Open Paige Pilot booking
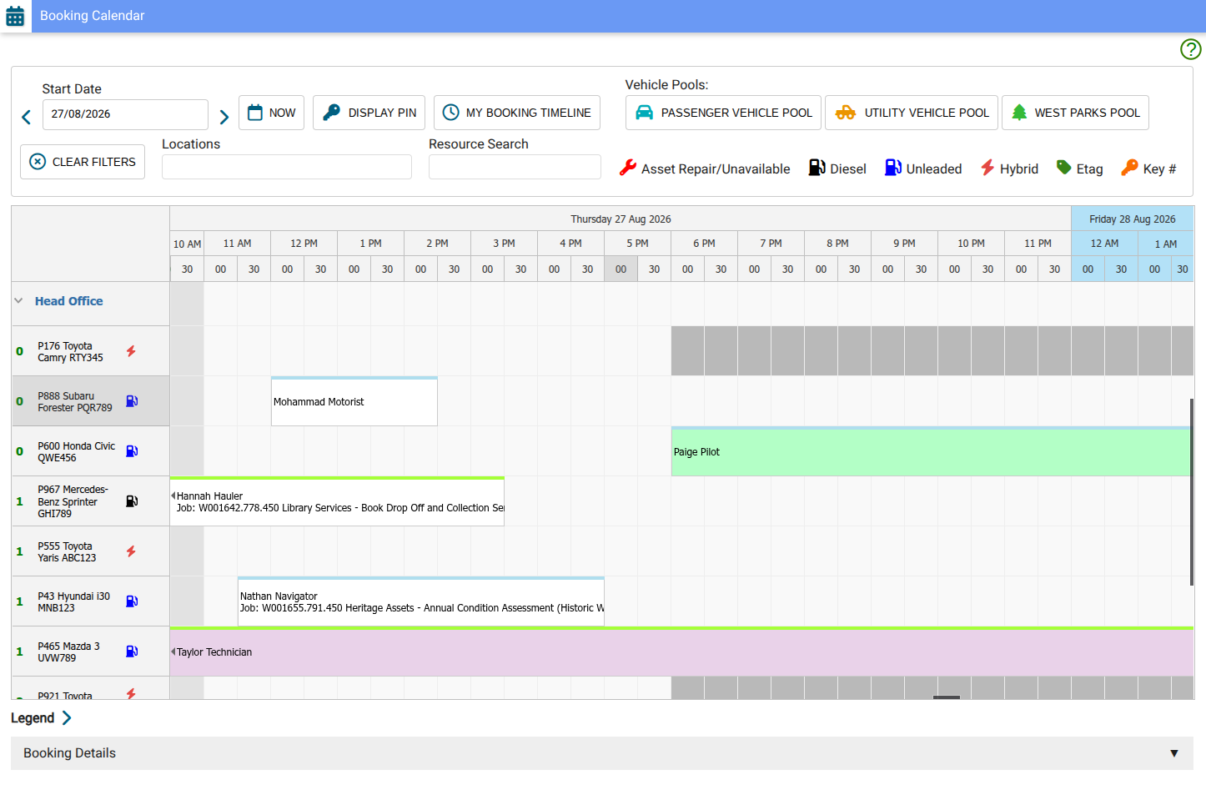Viewport: 1206px width, 800px height. pyautogui.click(x=931, y=451)
